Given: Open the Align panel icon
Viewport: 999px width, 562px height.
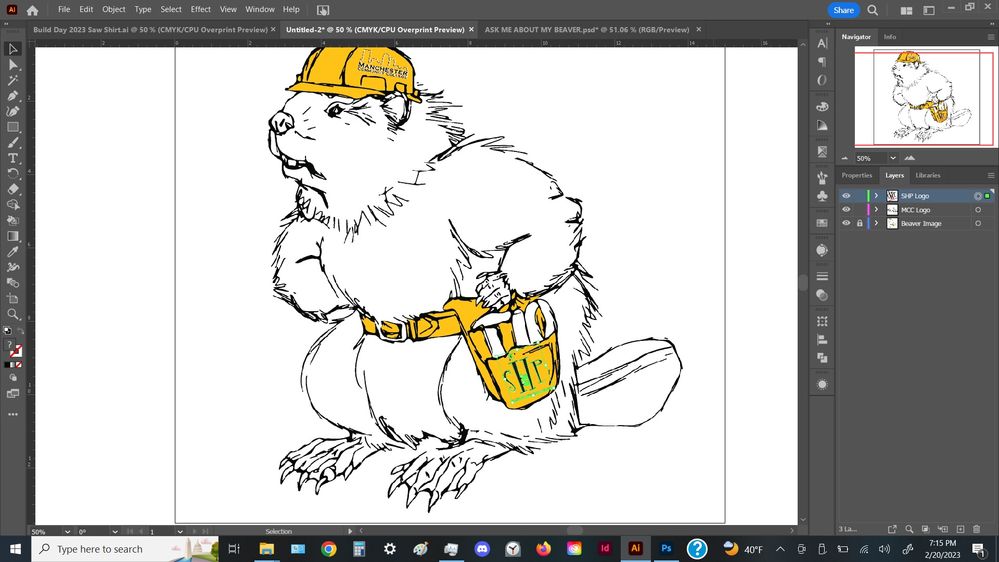Looking at the screenshot, I should coord(823,340).
